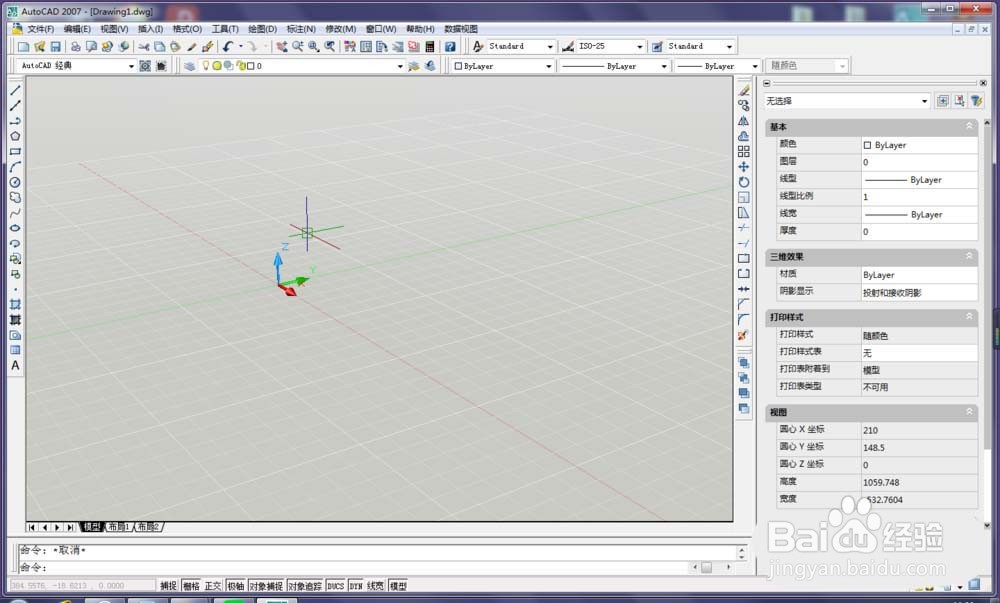Open the 文件(F) menu

[40, 29]
